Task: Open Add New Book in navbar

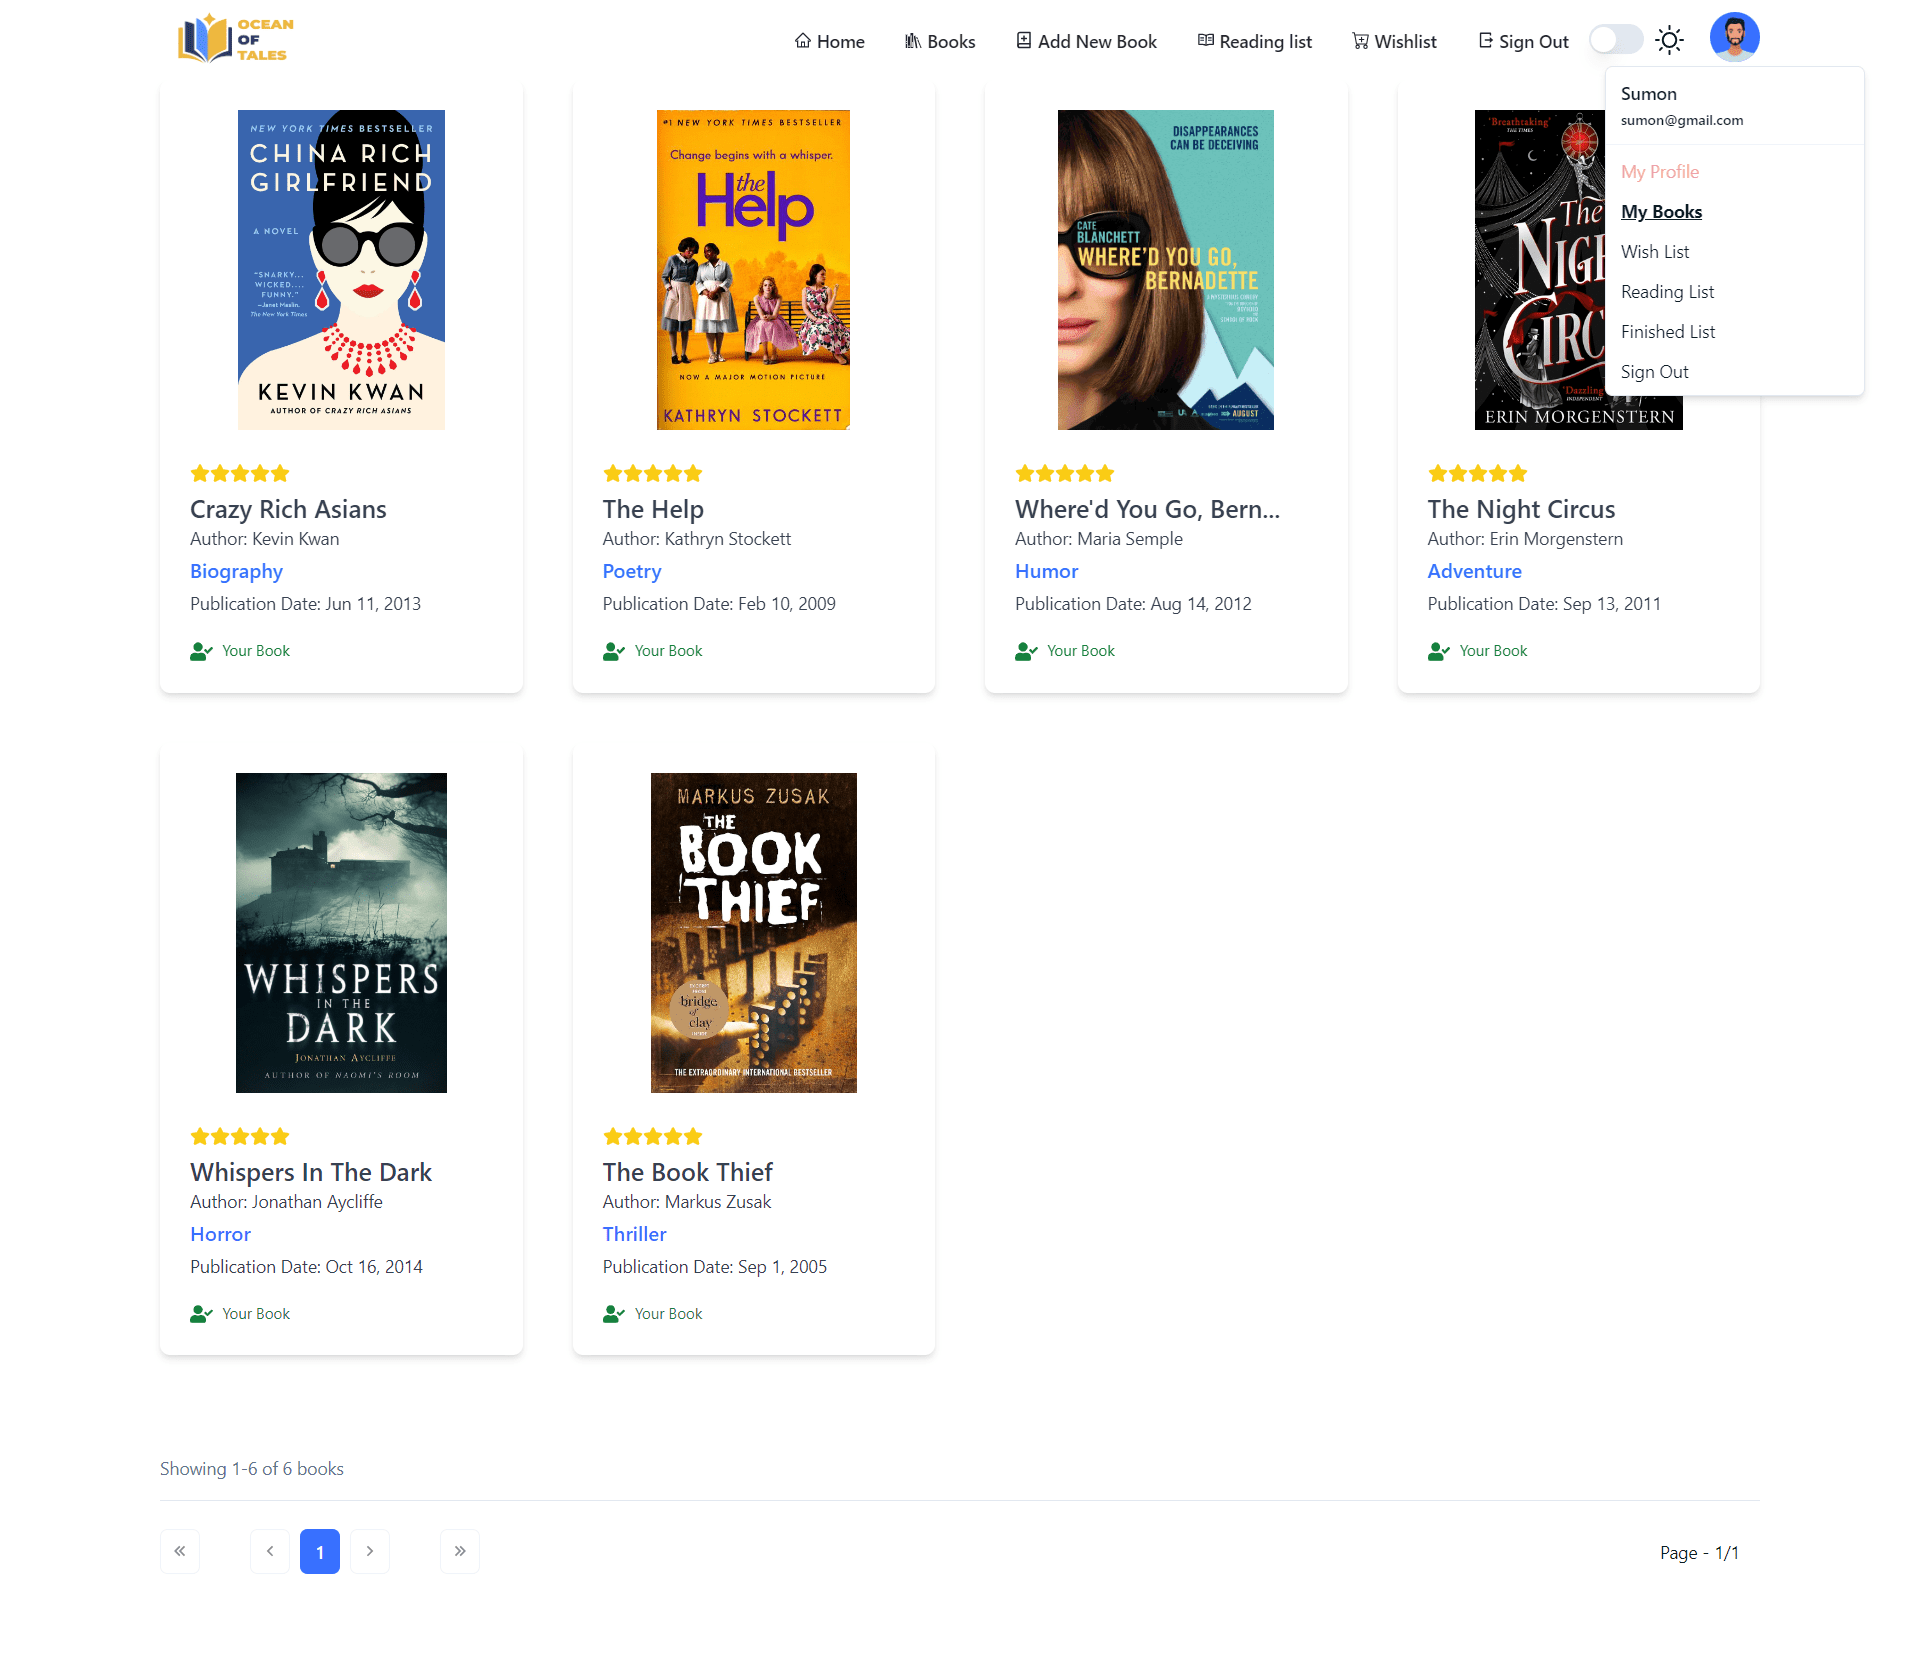Action: (1086, 41)
